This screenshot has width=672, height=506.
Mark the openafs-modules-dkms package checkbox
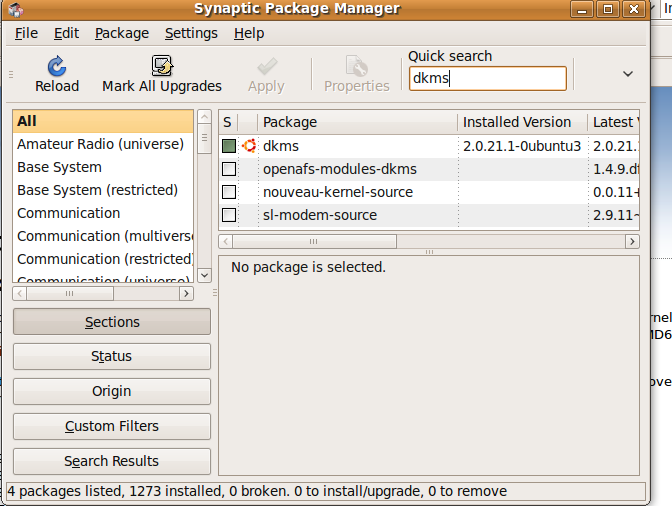click(x=229, y=169)
